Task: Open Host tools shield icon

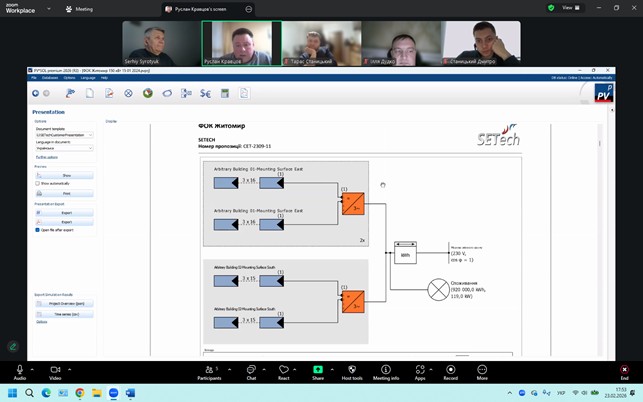Action: (352, 370)
